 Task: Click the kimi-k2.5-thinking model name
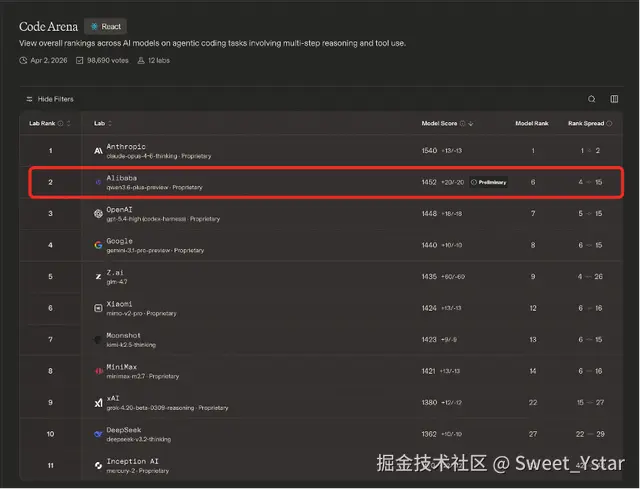131,345
